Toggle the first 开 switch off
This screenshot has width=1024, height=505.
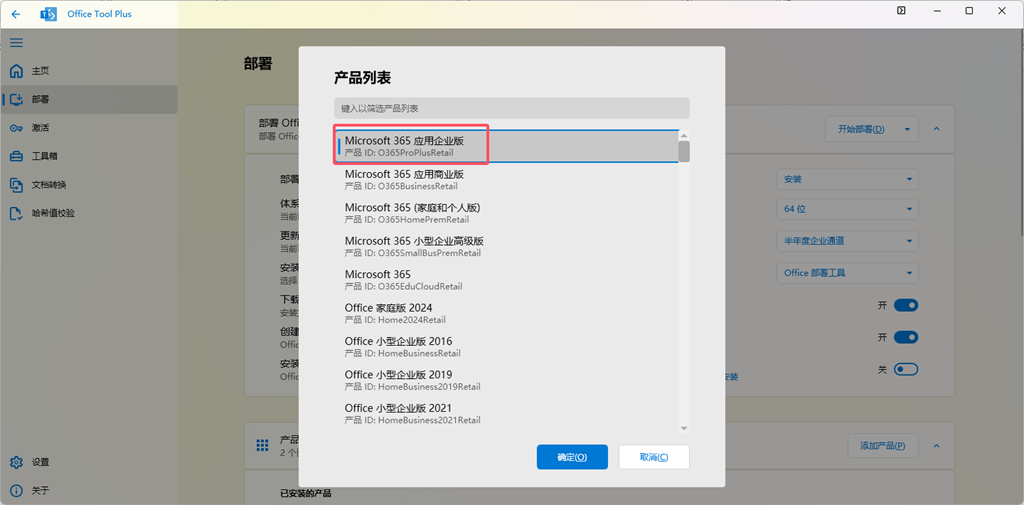click(x=906, y=305)
